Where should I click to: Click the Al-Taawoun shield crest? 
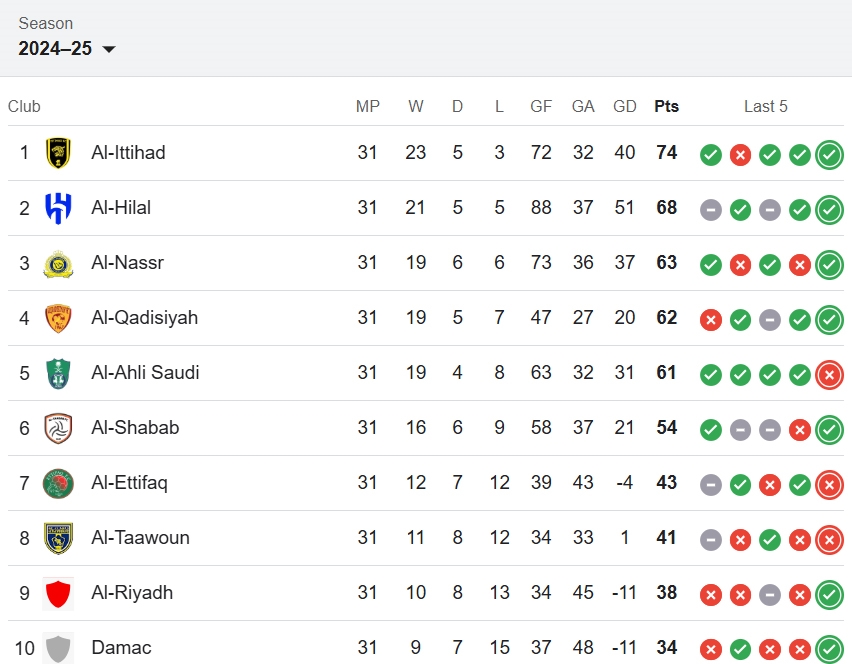coord(58,538)
